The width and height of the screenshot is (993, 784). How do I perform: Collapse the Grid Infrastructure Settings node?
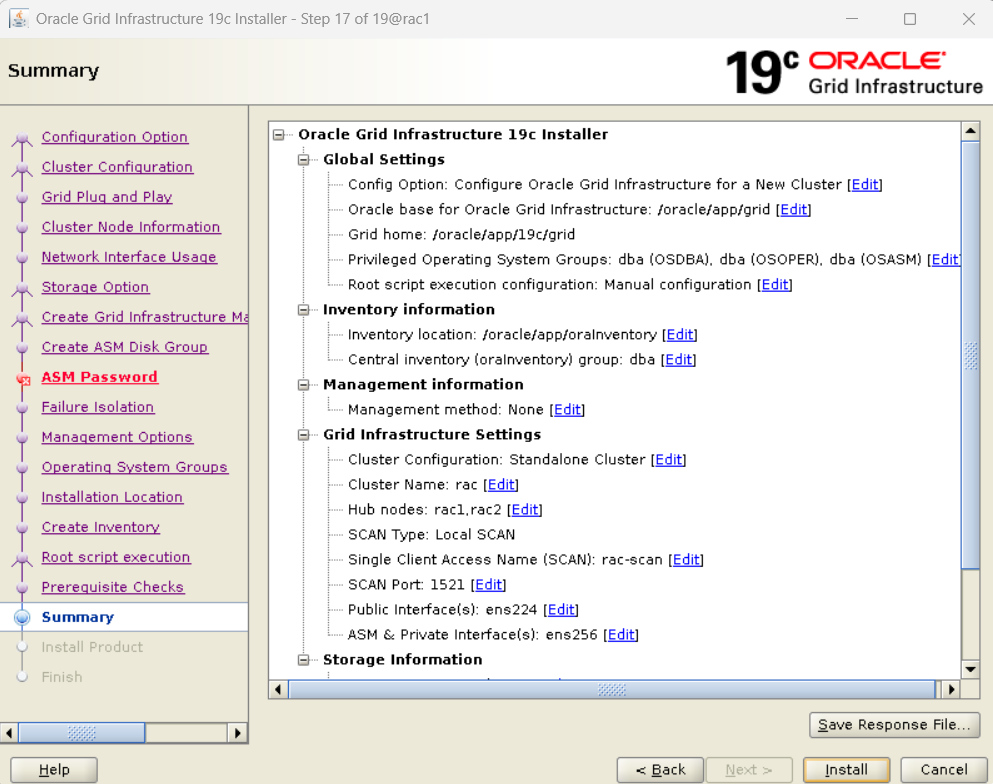(304, 434)
